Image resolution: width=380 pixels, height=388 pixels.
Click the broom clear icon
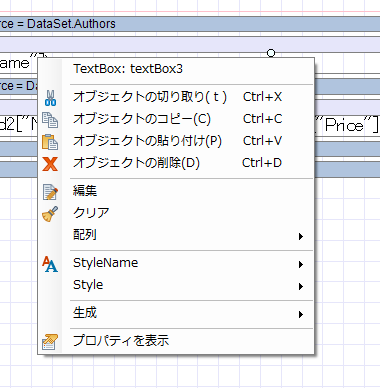pyautogui.click(x=50, y=214)
